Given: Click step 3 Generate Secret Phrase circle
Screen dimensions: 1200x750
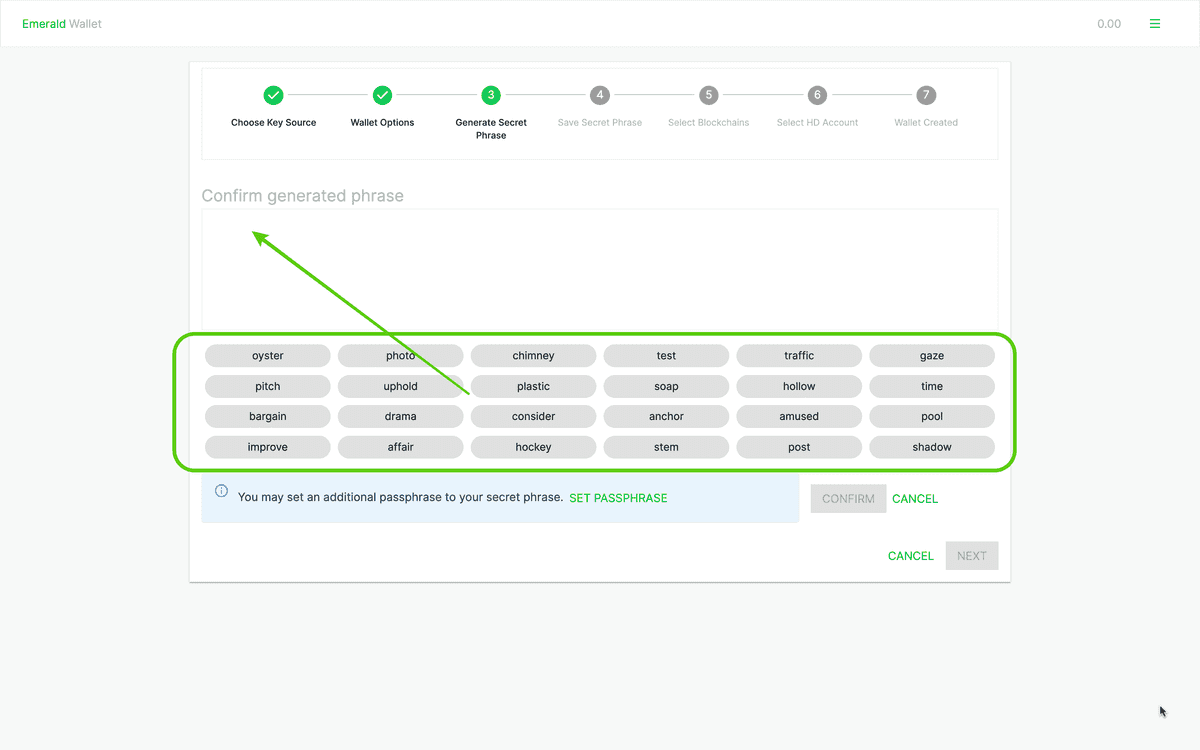Looking at the screenshot, I should click(490, 95).
